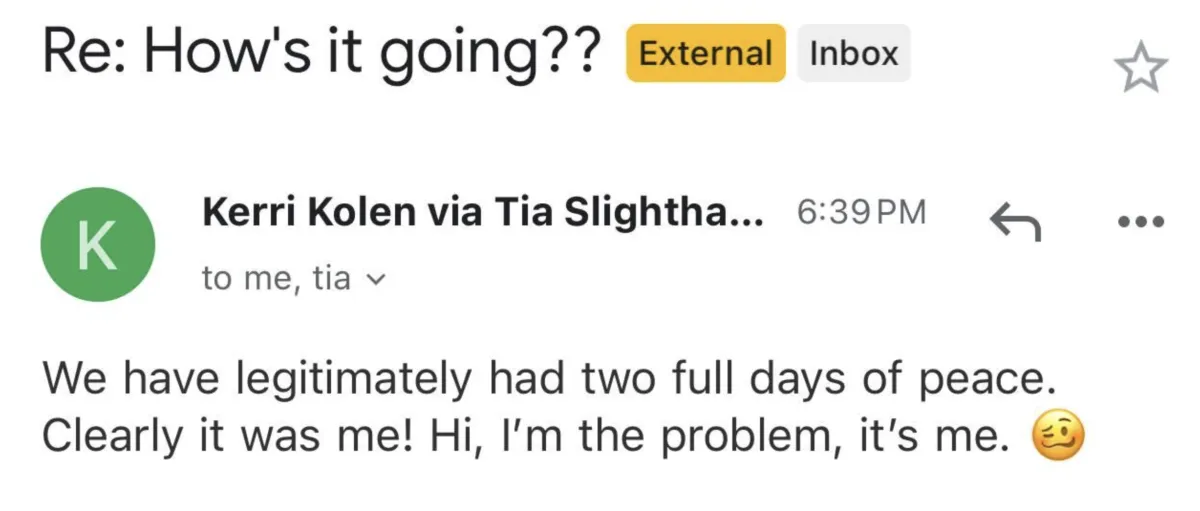This screenshot has height=511, width=1200.
Task: Click the 6:39 PM timestamp
Action: [861, 212]
